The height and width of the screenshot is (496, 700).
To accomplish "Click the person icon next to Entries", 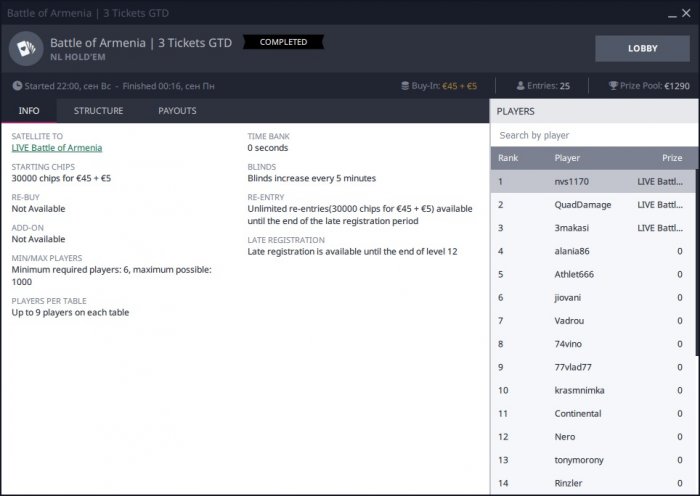I will 520,86.
